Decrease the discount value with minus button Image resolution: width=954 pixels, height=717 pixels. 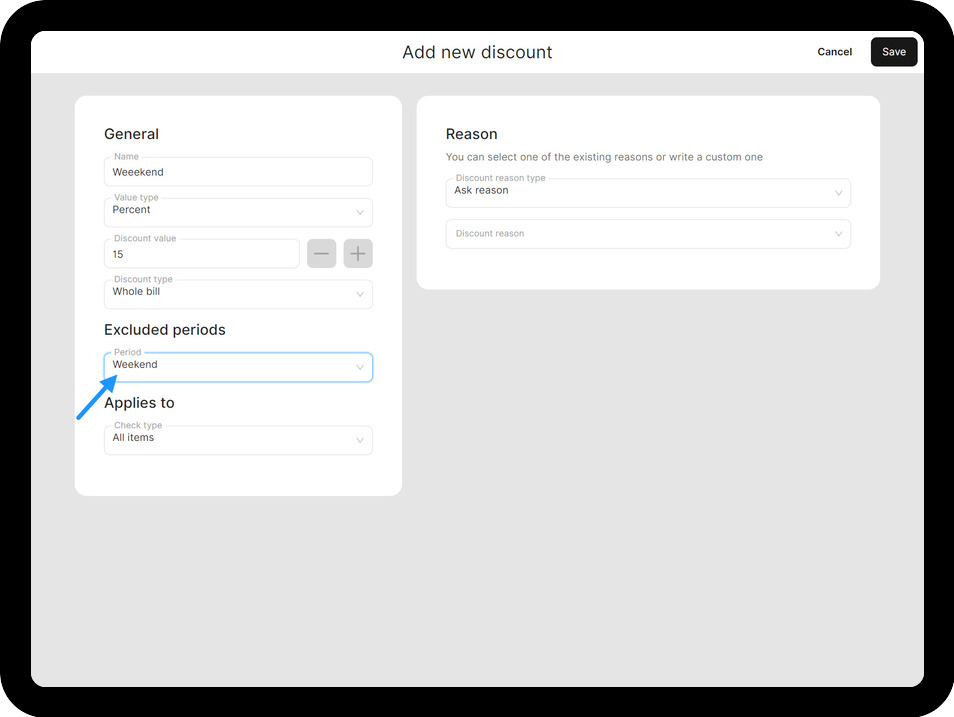tap(321, 254)
